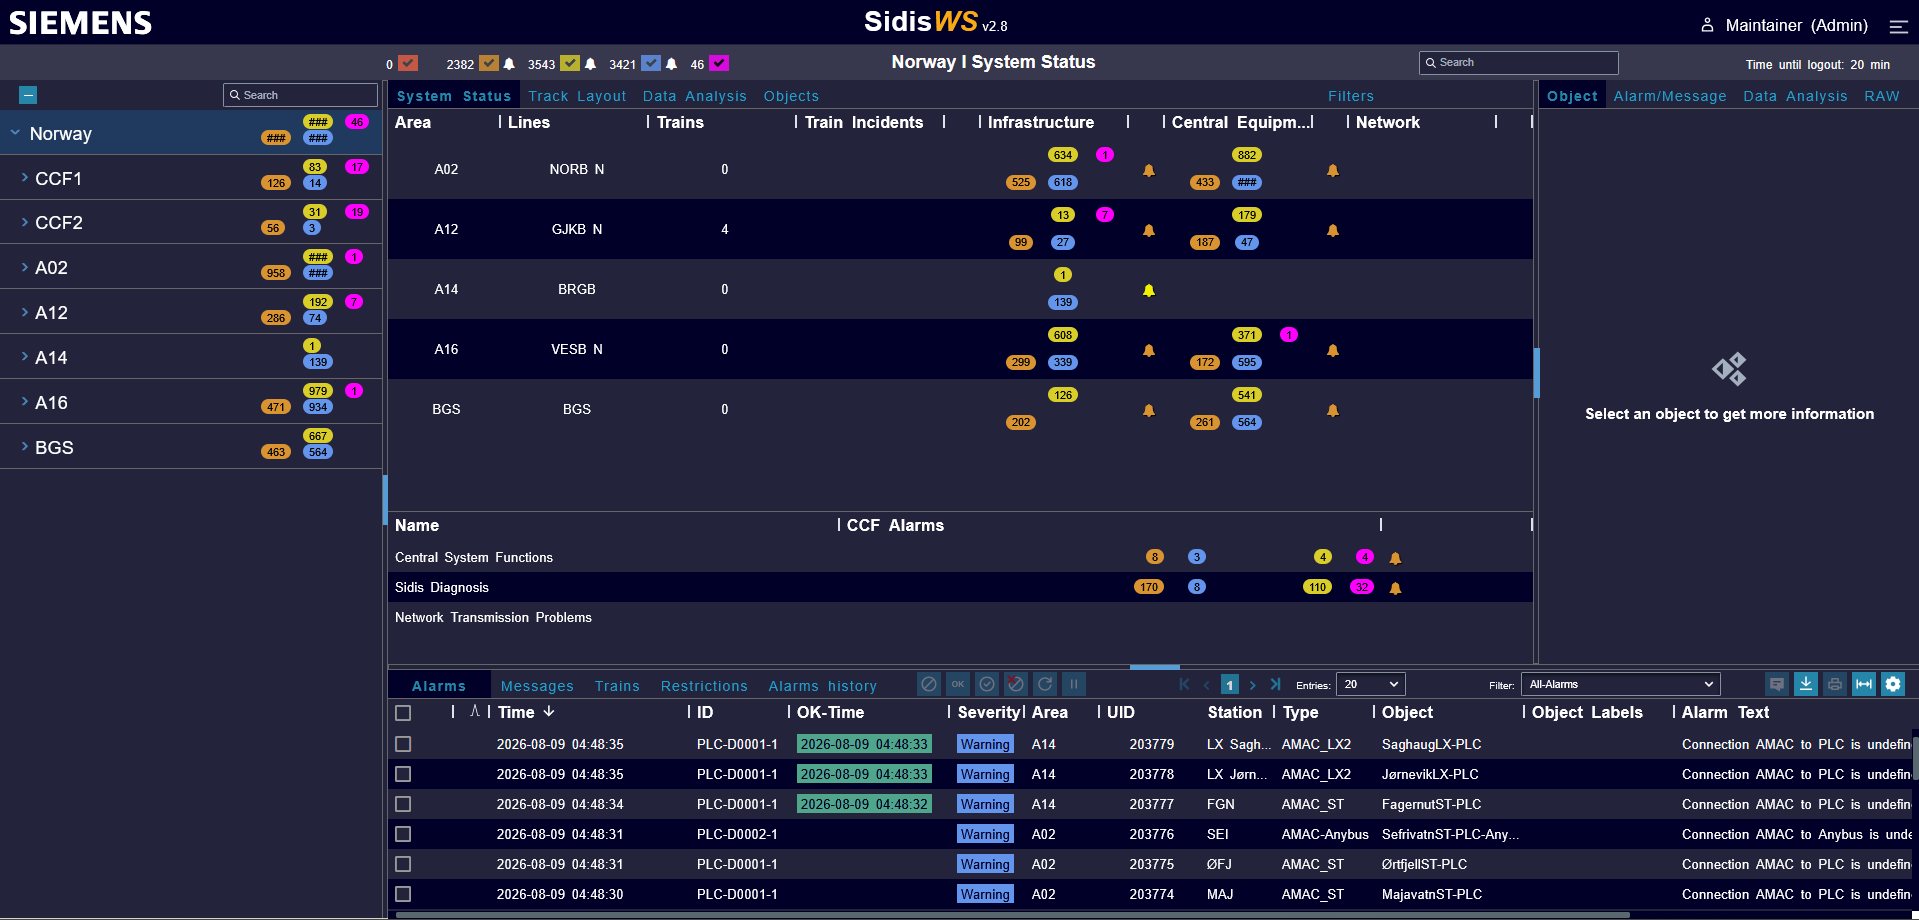The image size is (1919, 920).
Task: Click the print alarms icon
Action: tap(1834, 684)
